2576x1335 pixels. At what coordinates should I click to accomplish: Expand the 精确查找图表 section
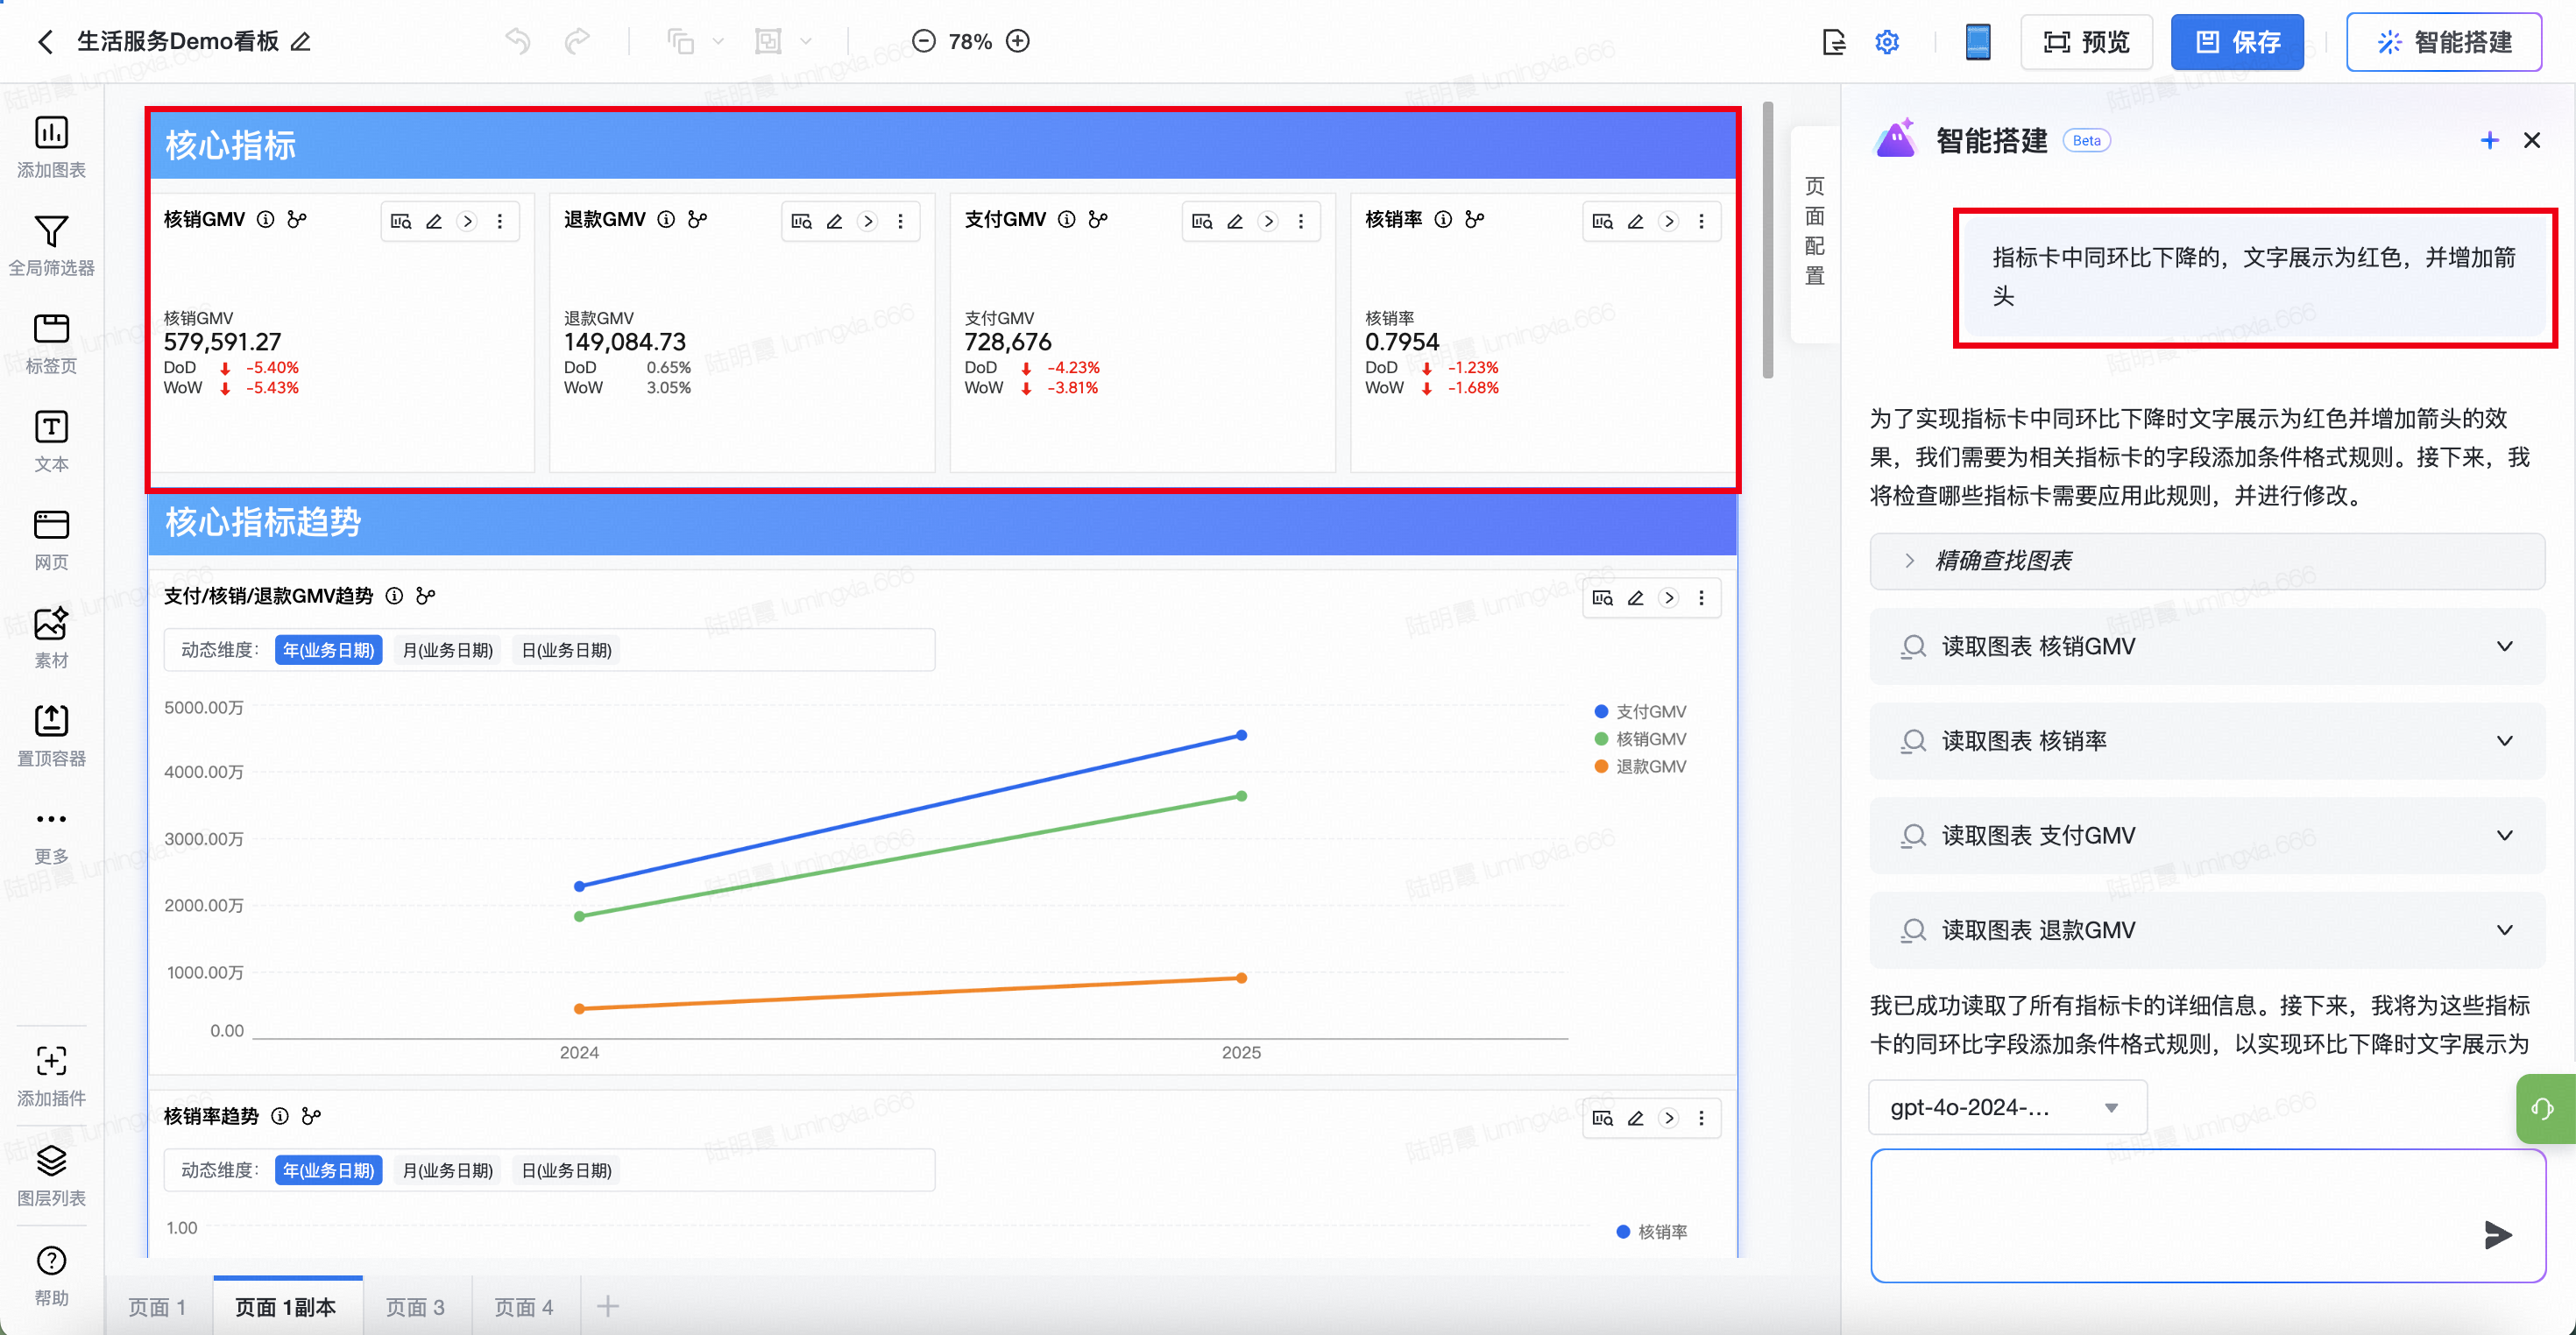[x=1909, y=560]
